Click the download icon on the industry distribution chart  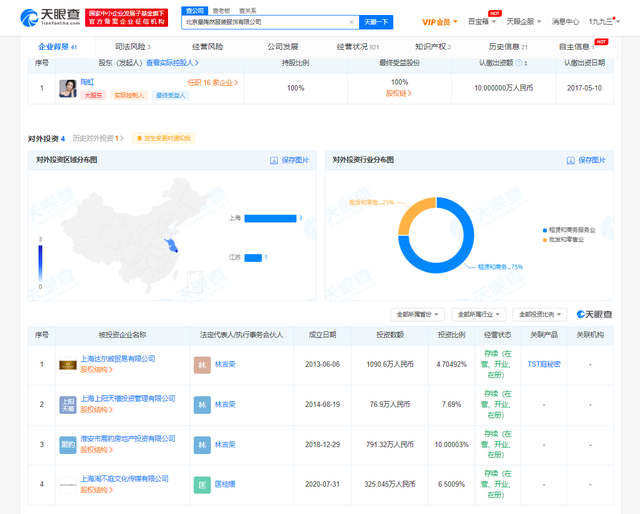(571, 160)
